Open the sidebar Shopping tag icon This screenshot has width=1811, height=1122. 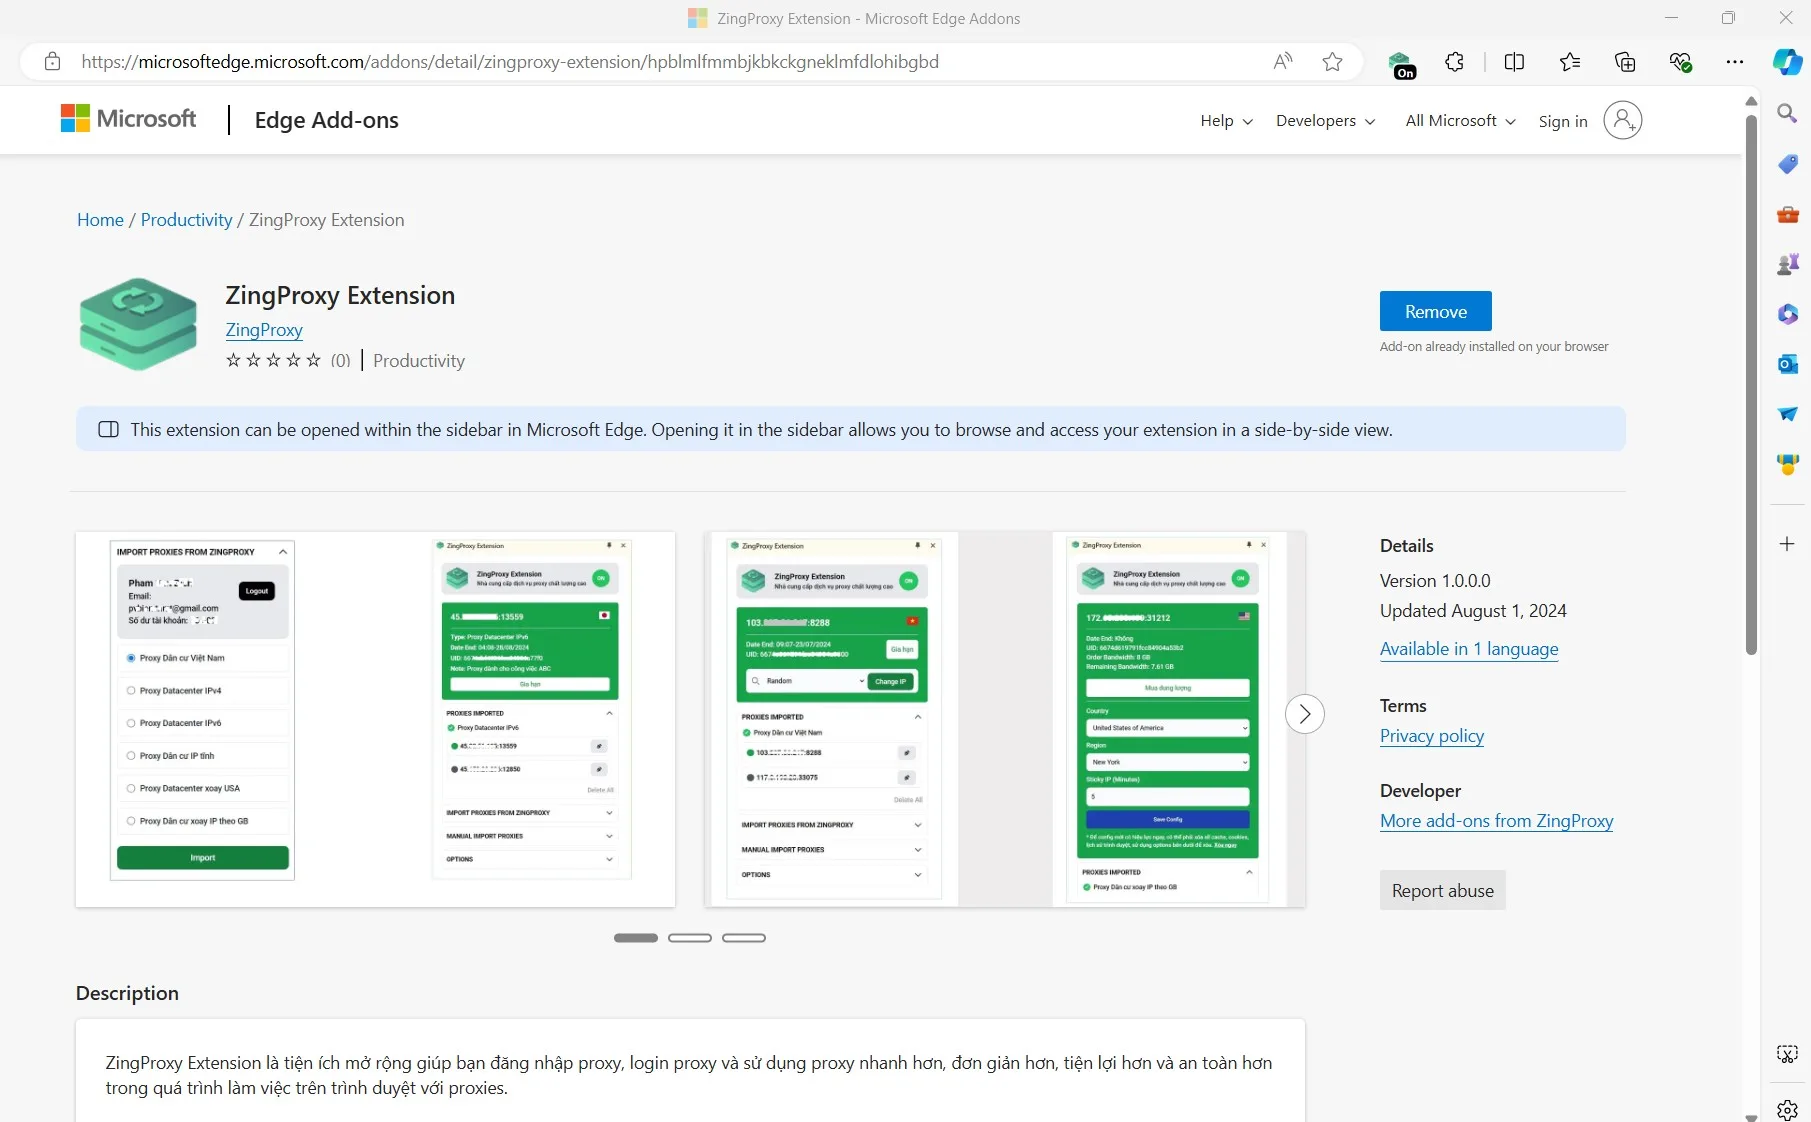[1787, 163]
